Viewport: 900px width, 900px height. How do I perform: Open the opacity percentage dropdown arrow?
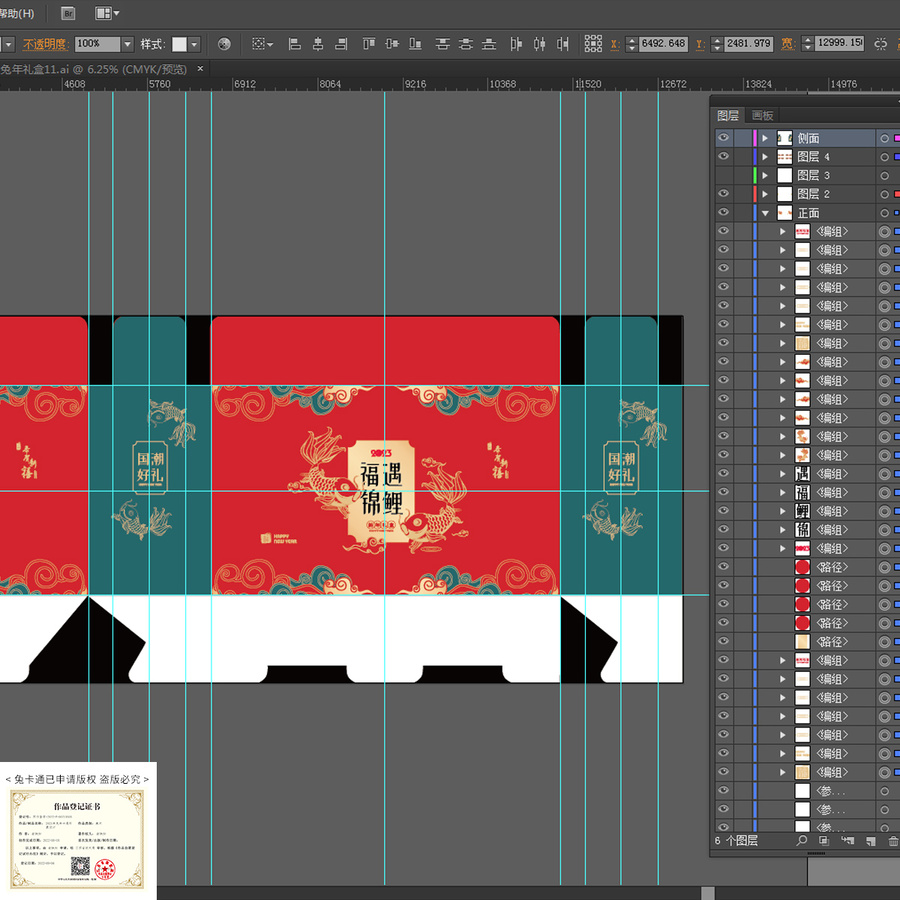[x=127, y=44]
